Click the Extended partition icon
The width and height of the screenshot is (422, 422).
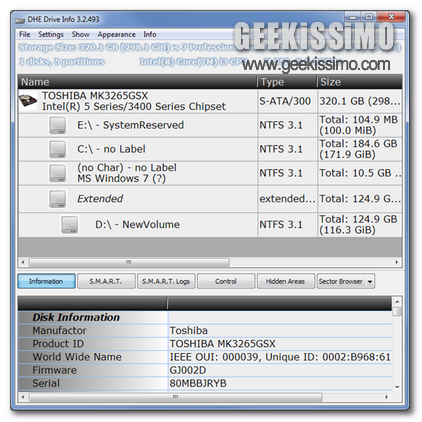pos(58,199)
